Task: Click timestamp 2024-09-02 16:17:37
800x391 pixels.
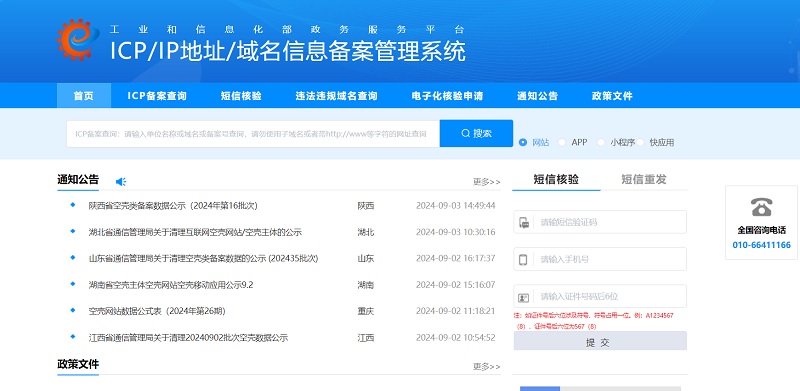Action: [456, 259]
